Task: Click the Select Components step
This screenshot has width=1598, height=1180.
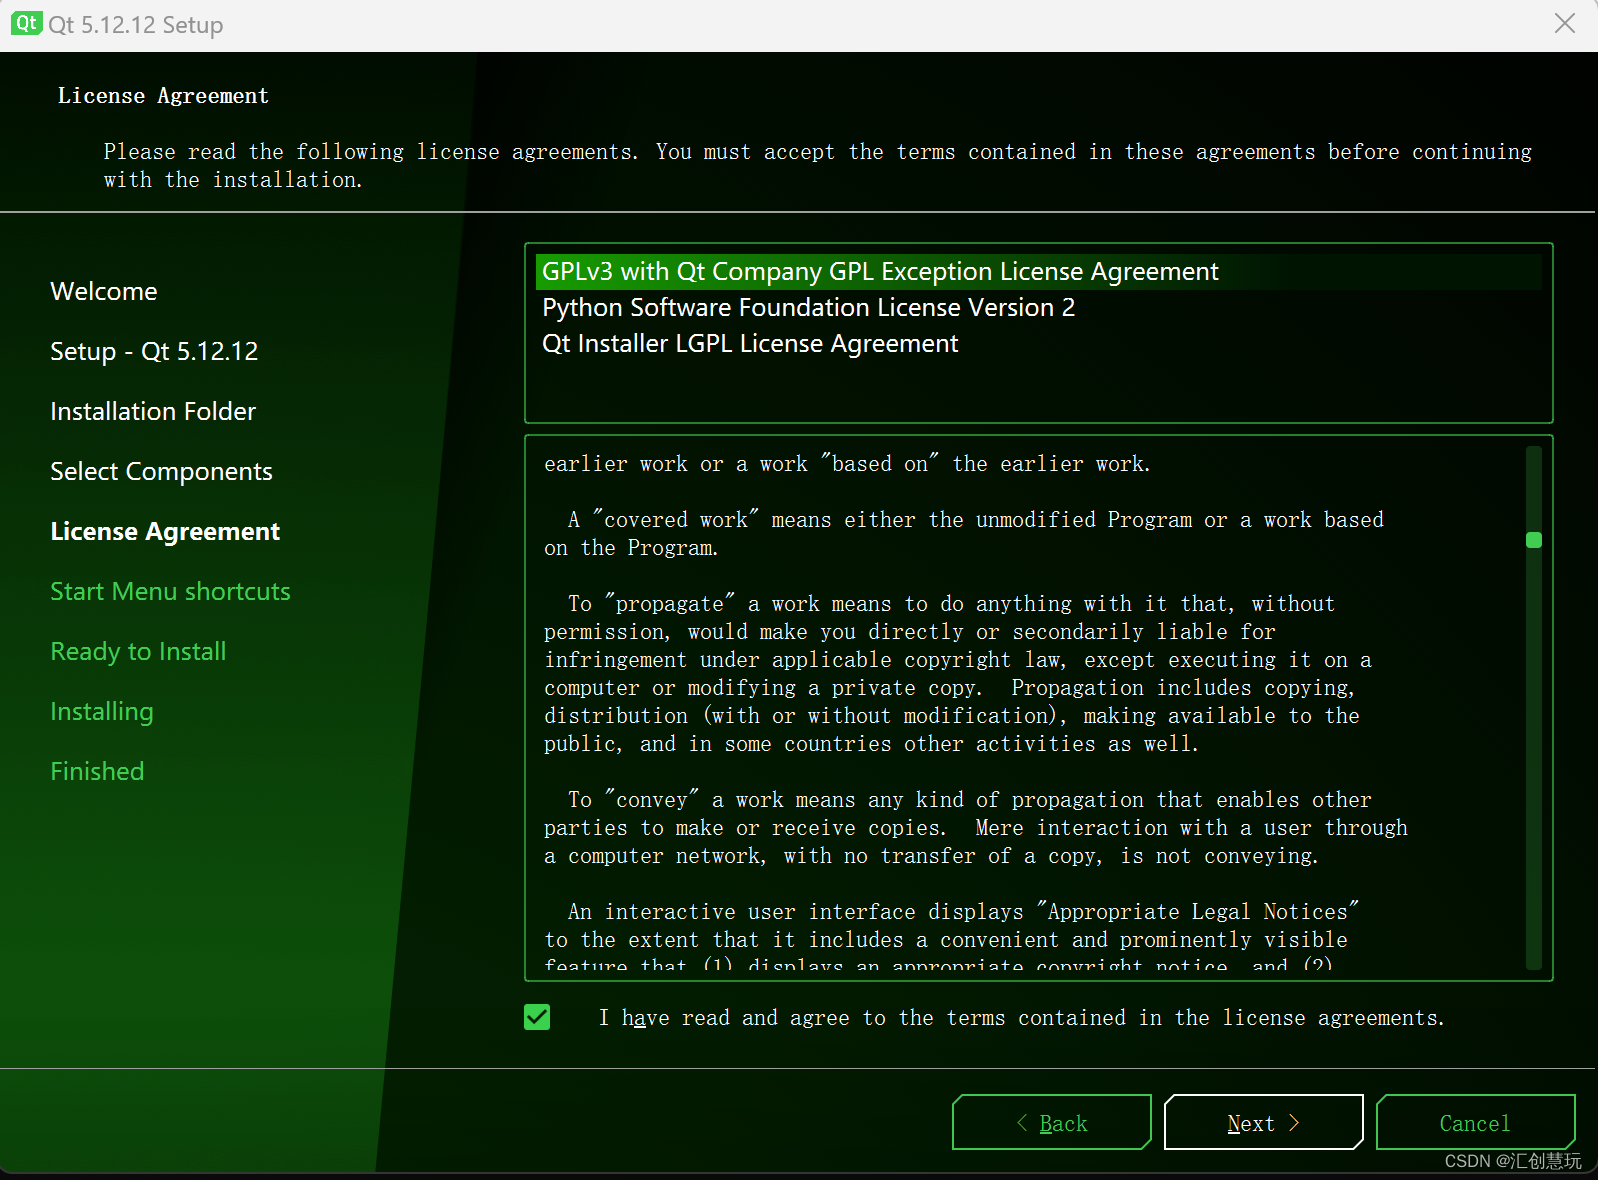Action: pos(161,472)
